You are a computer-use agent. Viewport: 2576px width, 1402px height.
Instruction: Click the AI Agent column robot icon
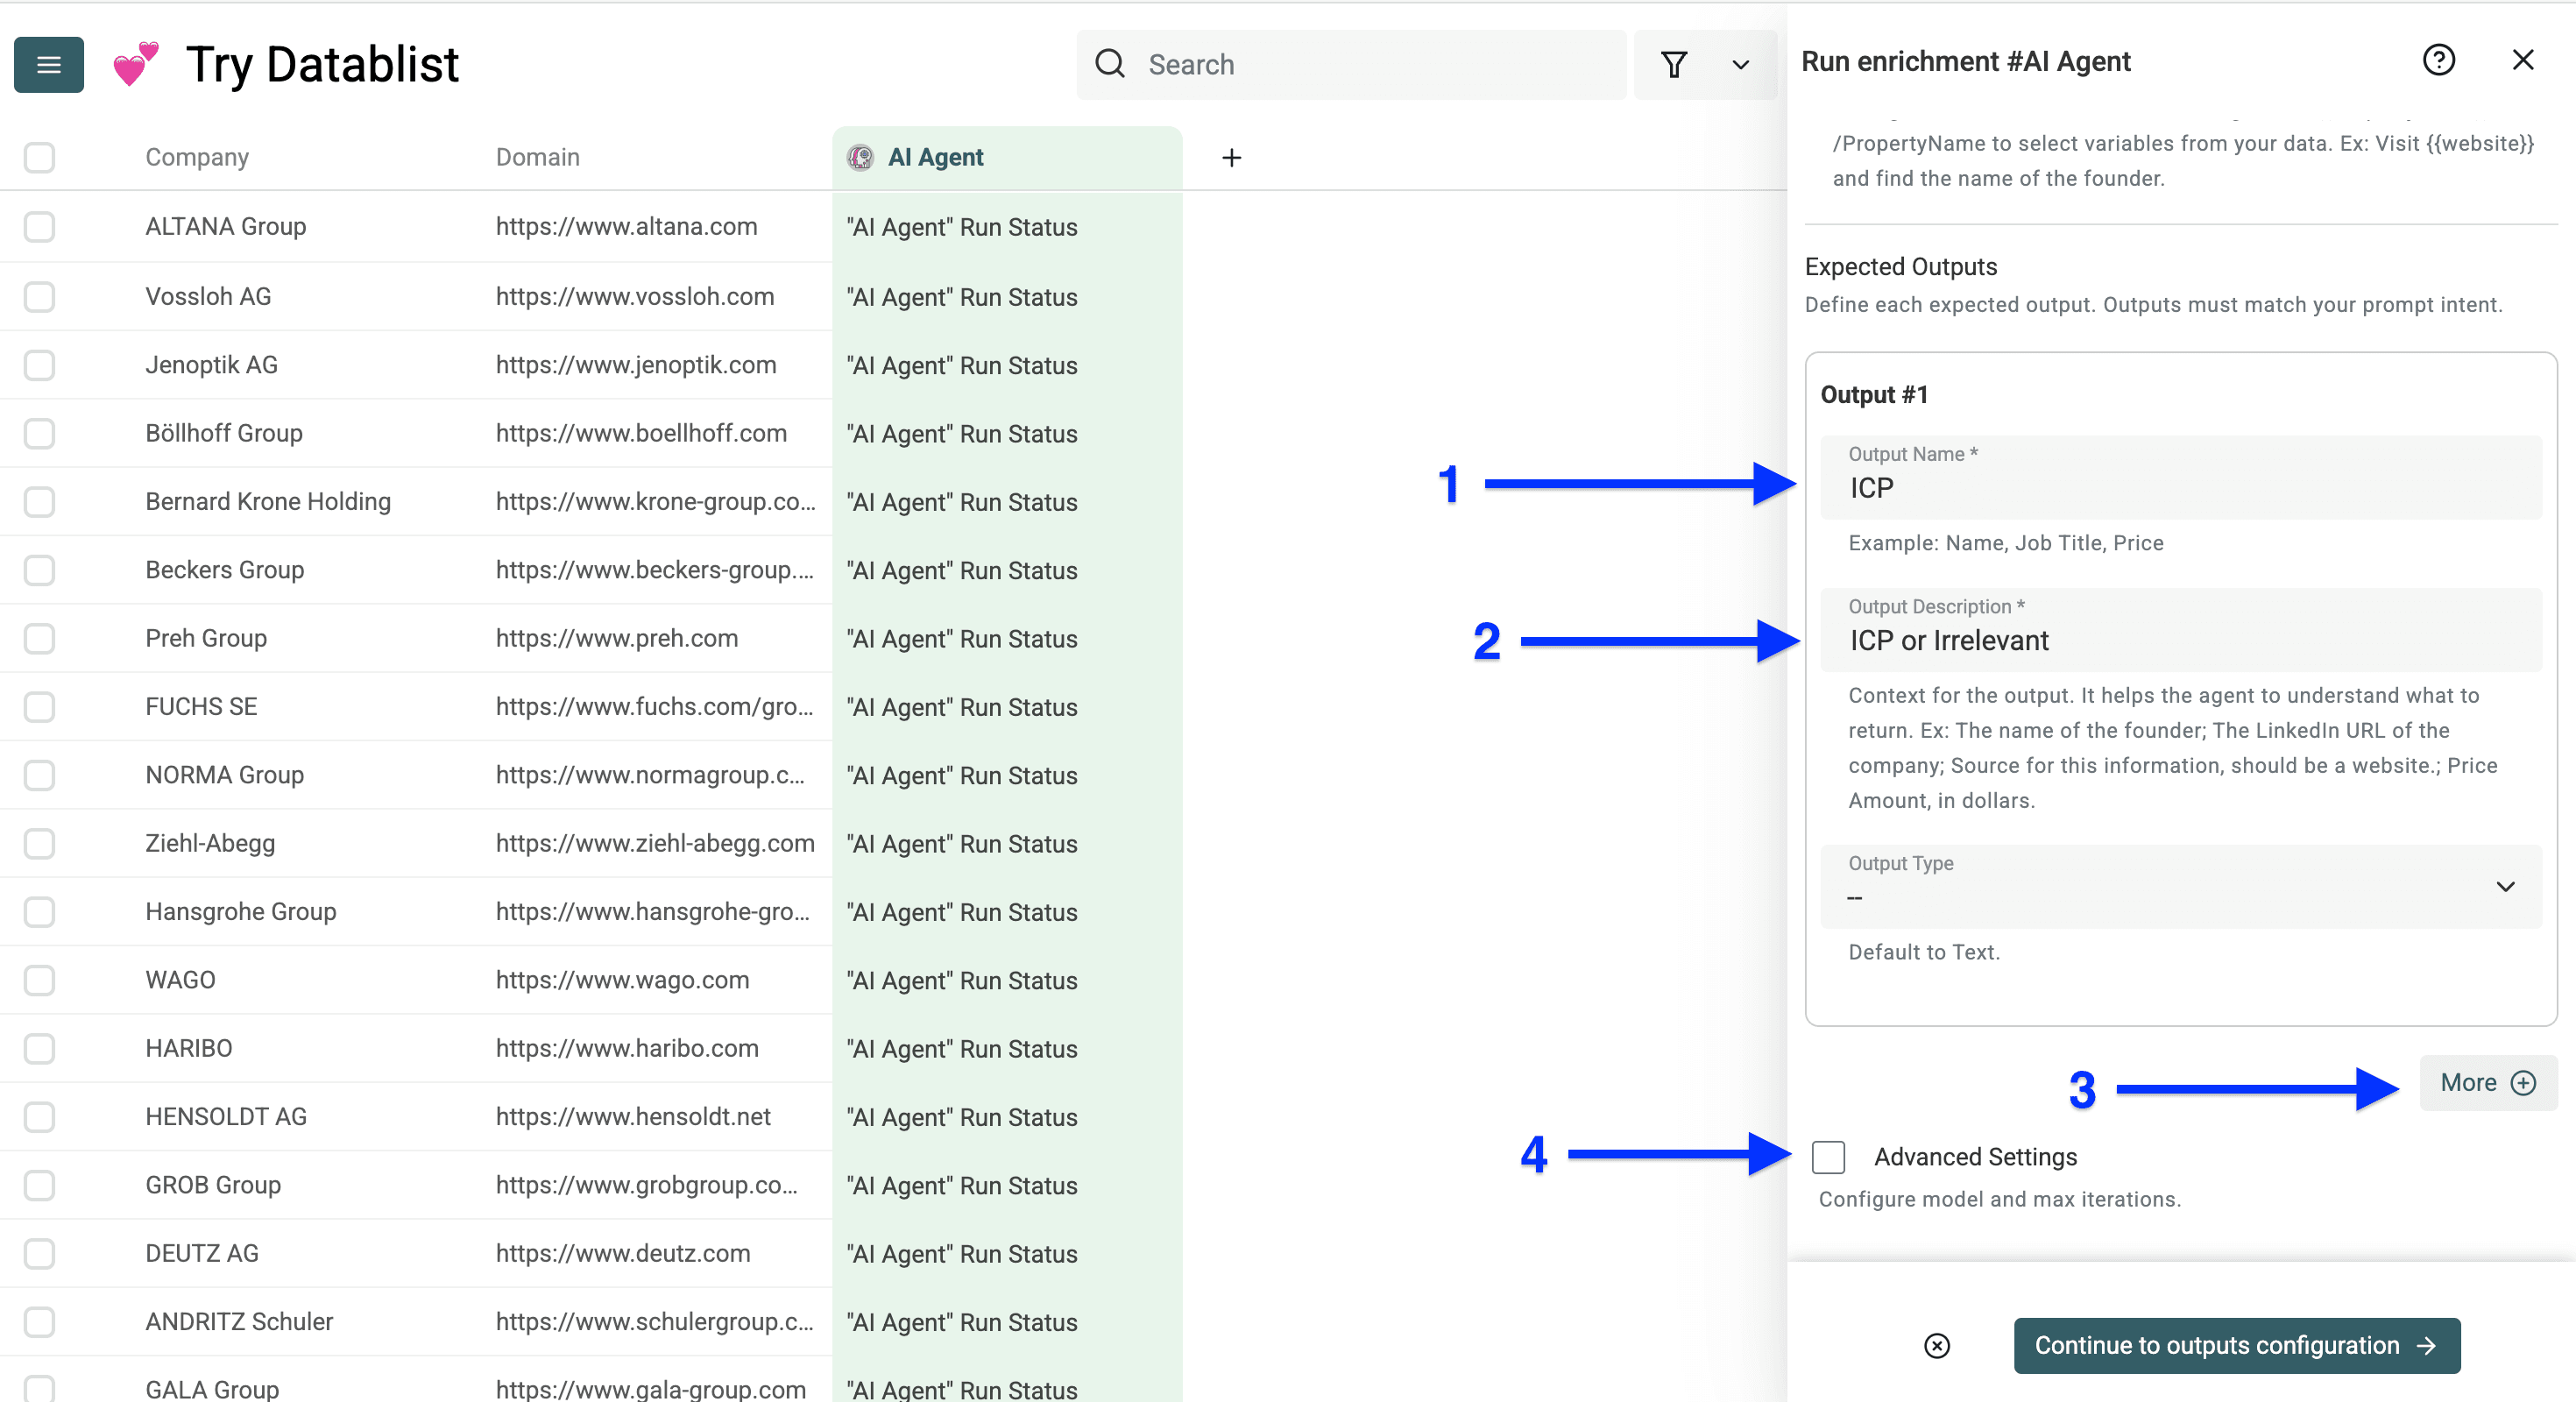tap(860, 157)
